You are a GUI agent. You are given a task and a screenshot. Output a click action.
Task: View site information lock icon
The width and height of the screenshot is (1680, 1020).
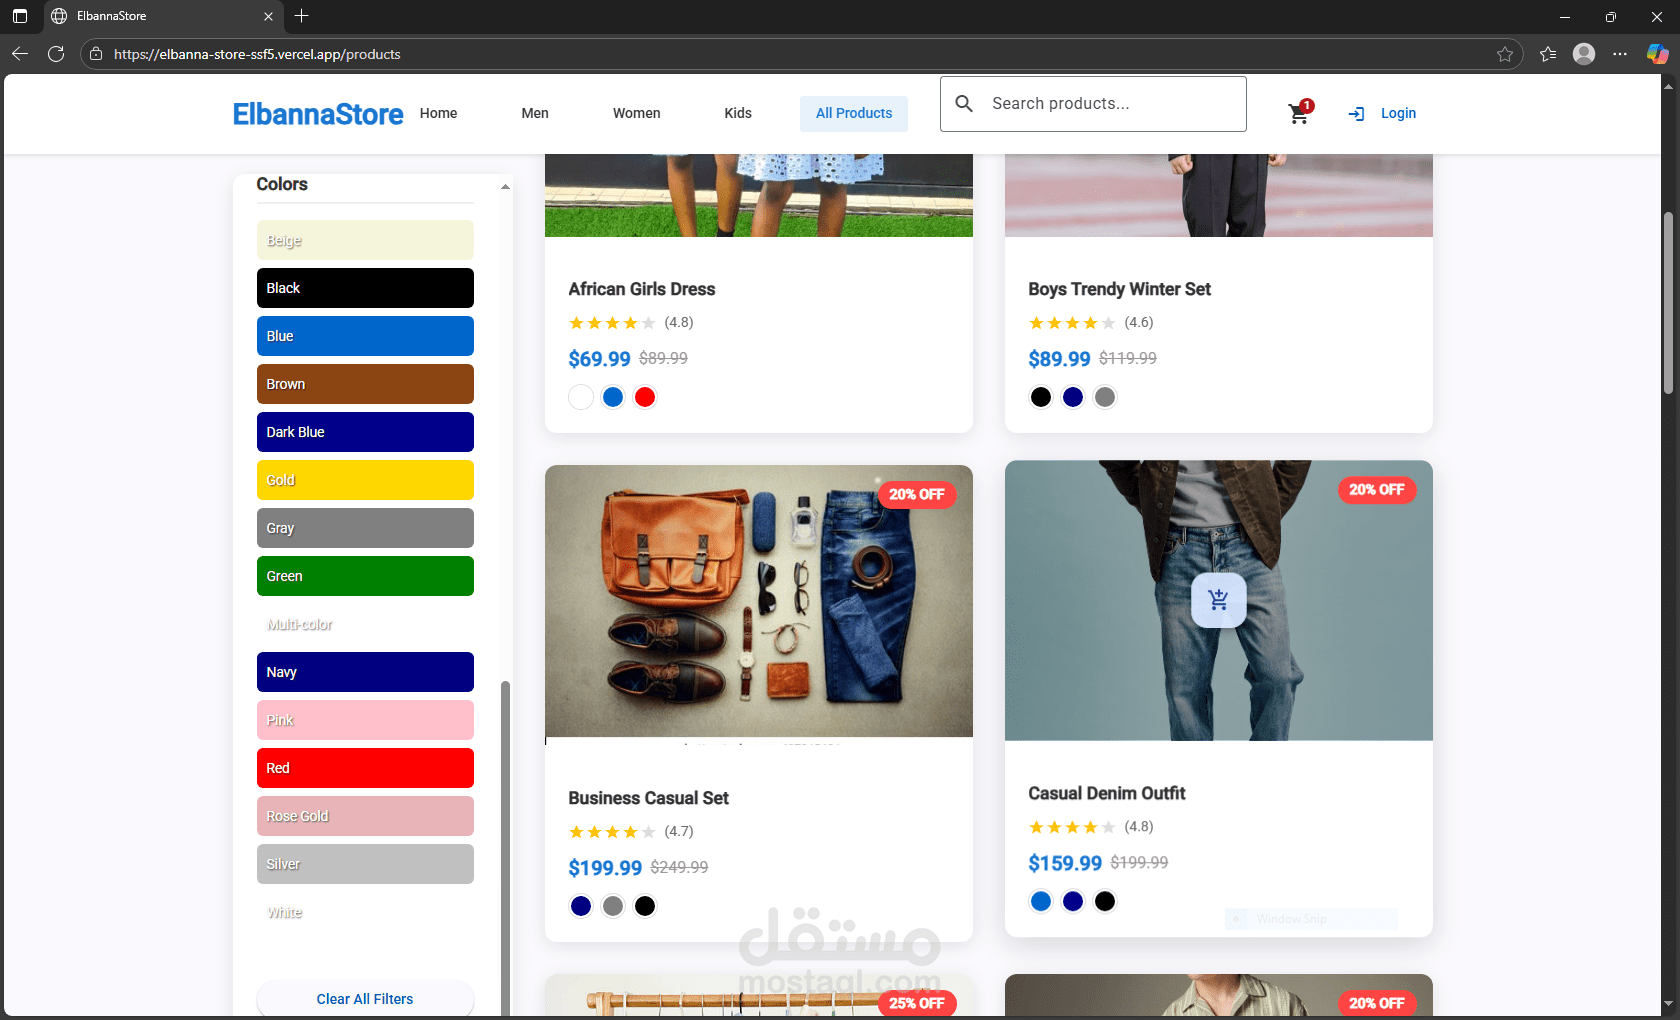pos(96,54)
